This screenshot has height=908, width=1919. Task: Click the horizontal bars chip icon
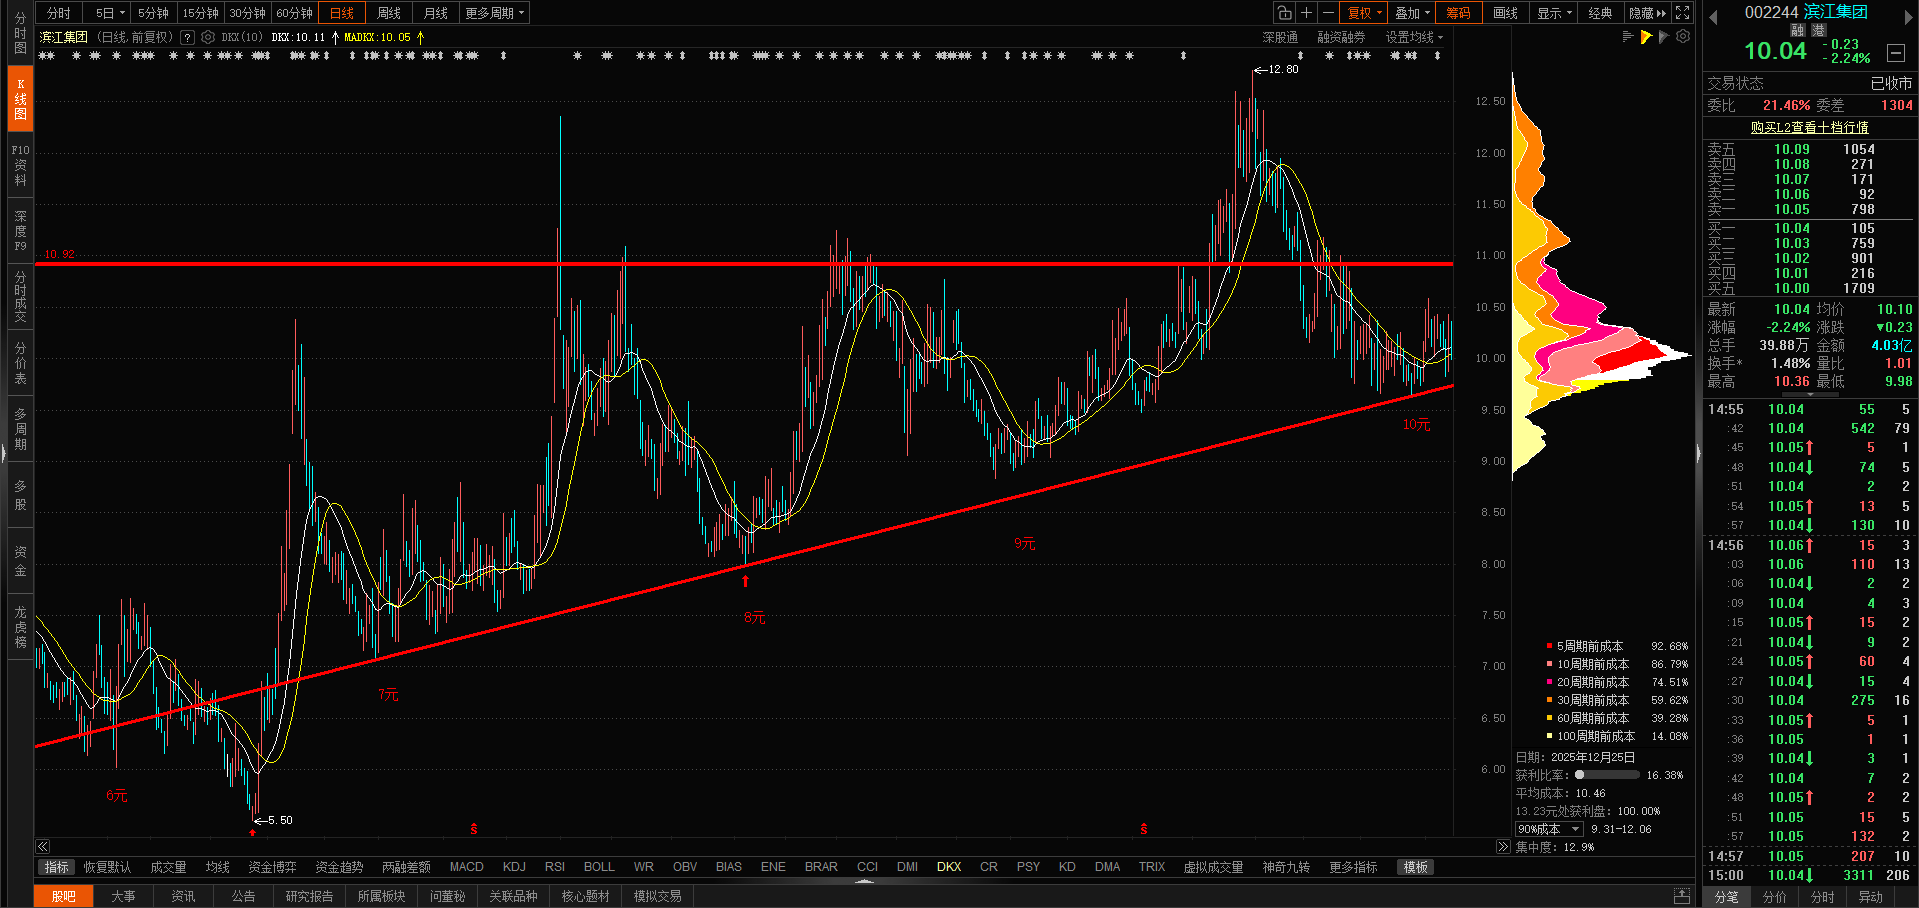point(1628,37)
